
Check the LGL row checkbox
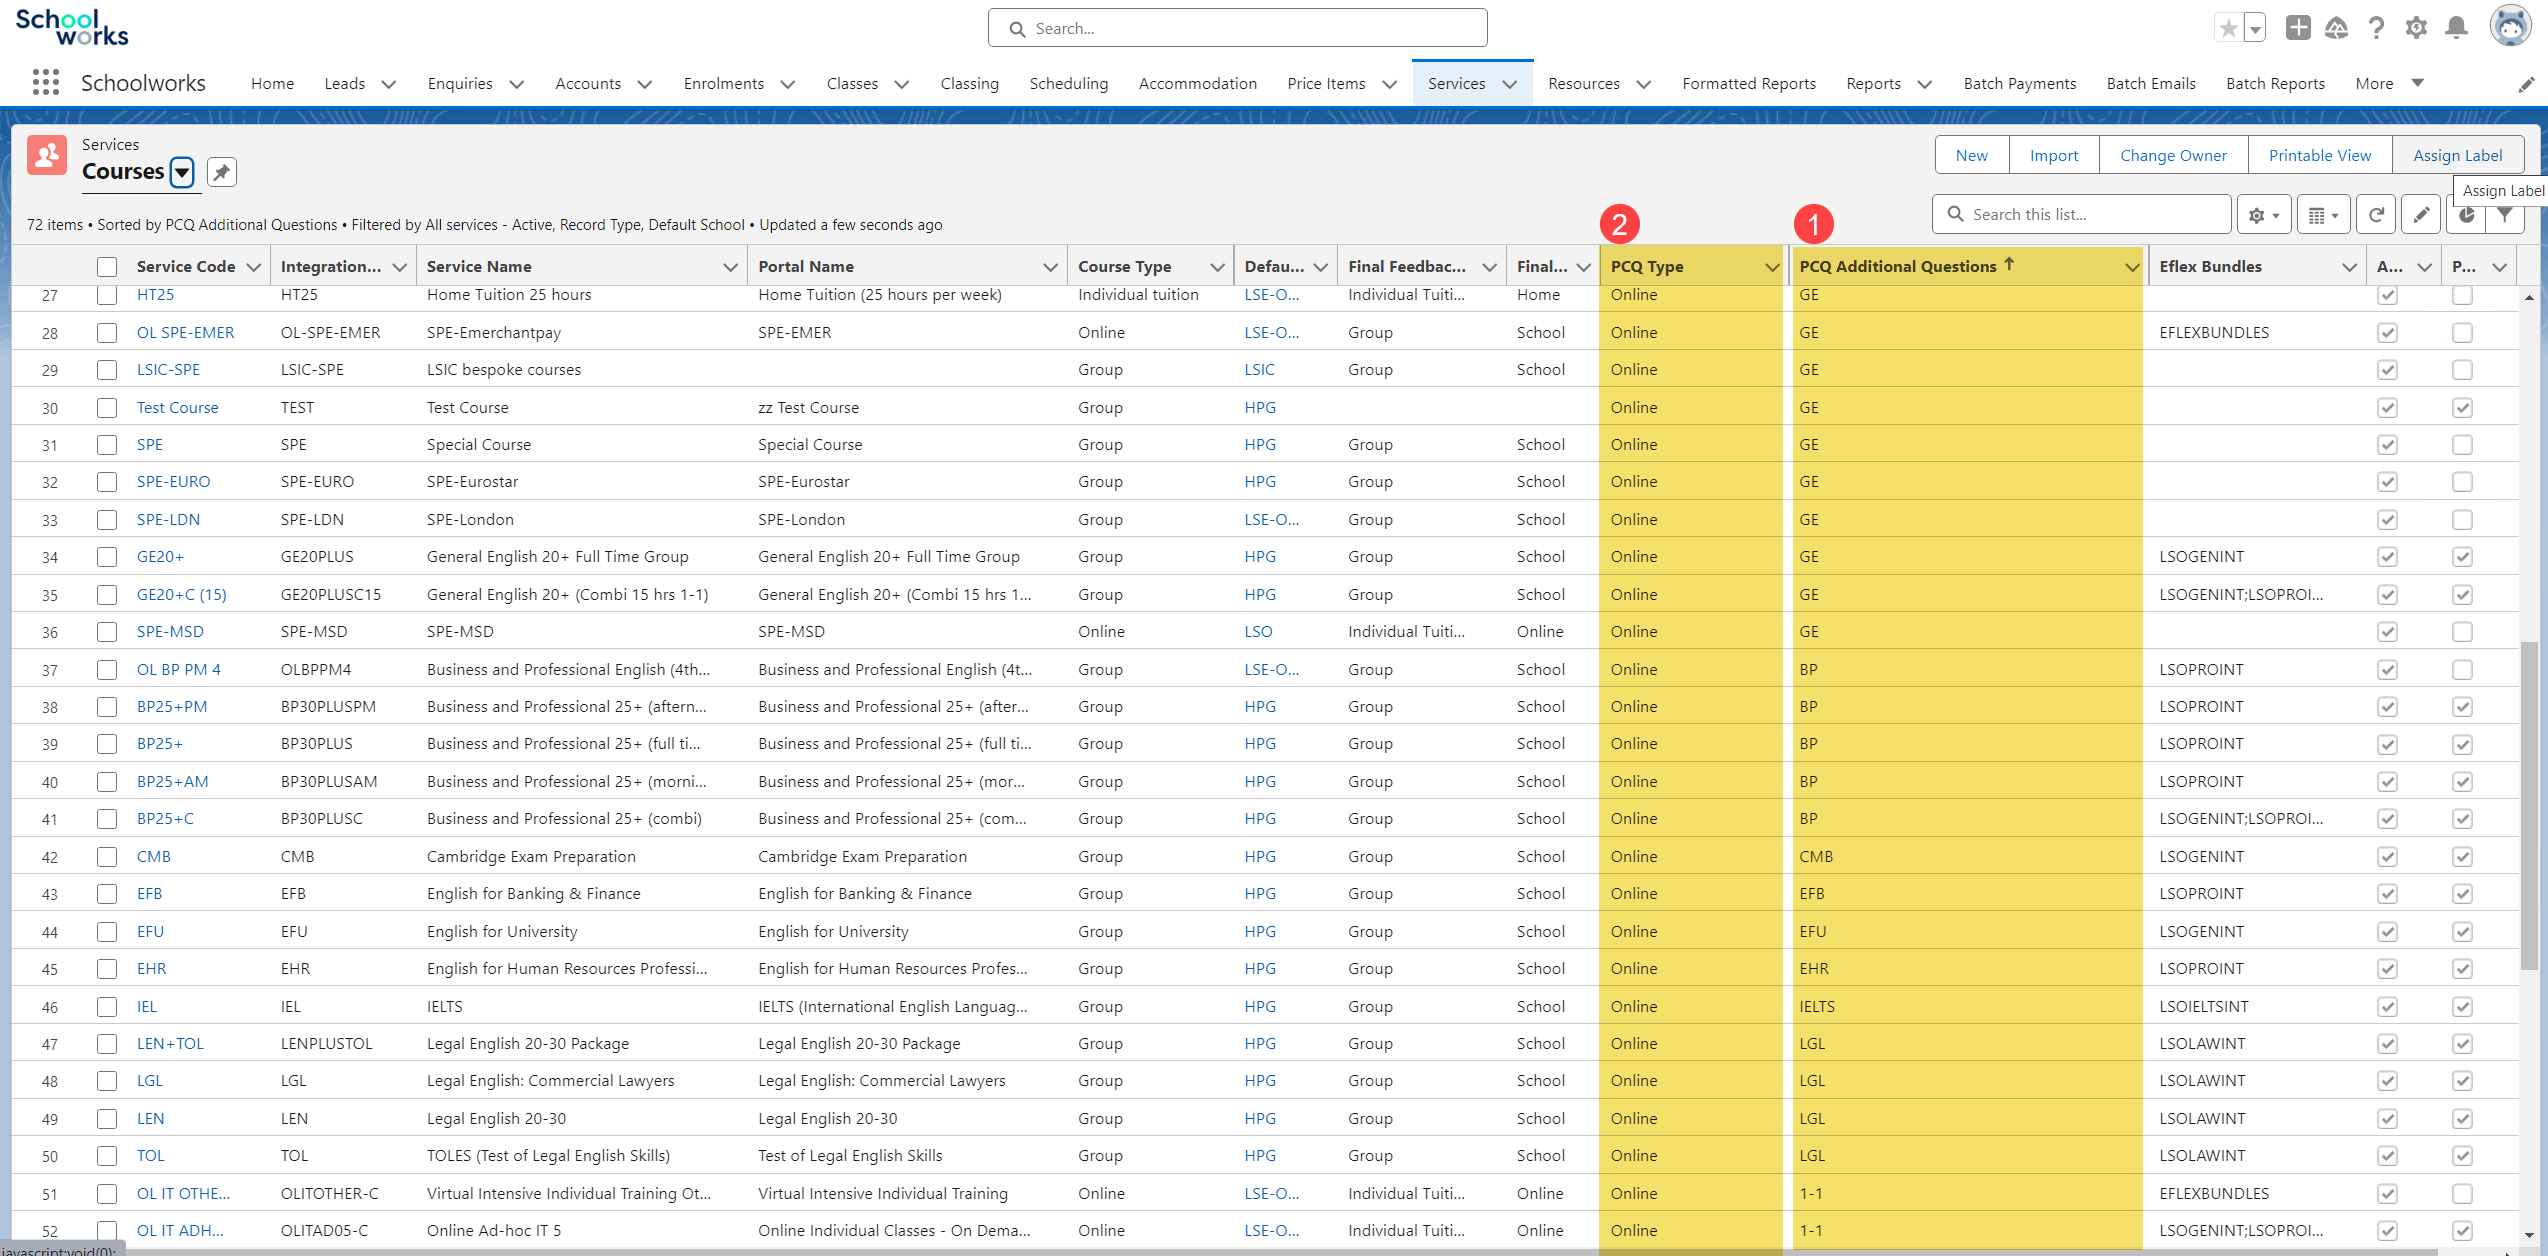coord(107,1081)
